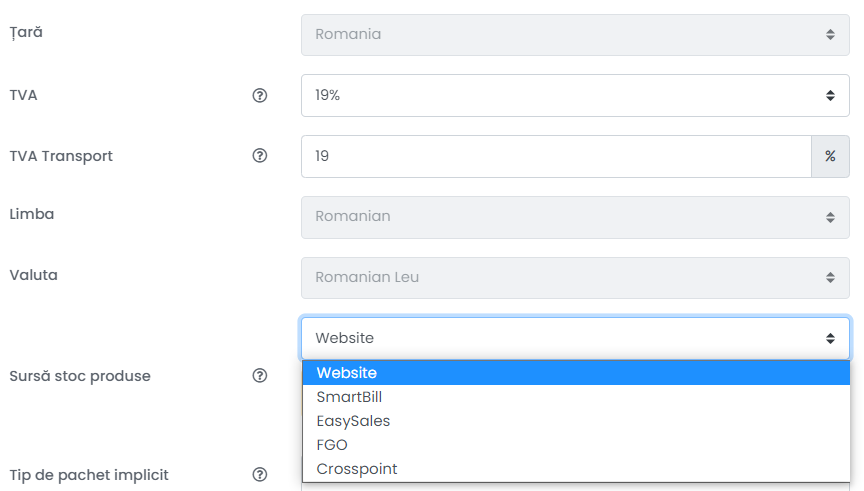This screenshot has height=491, width=864.
Task: Click the TVA dropdown arrow icon
Action: point(830,95)
